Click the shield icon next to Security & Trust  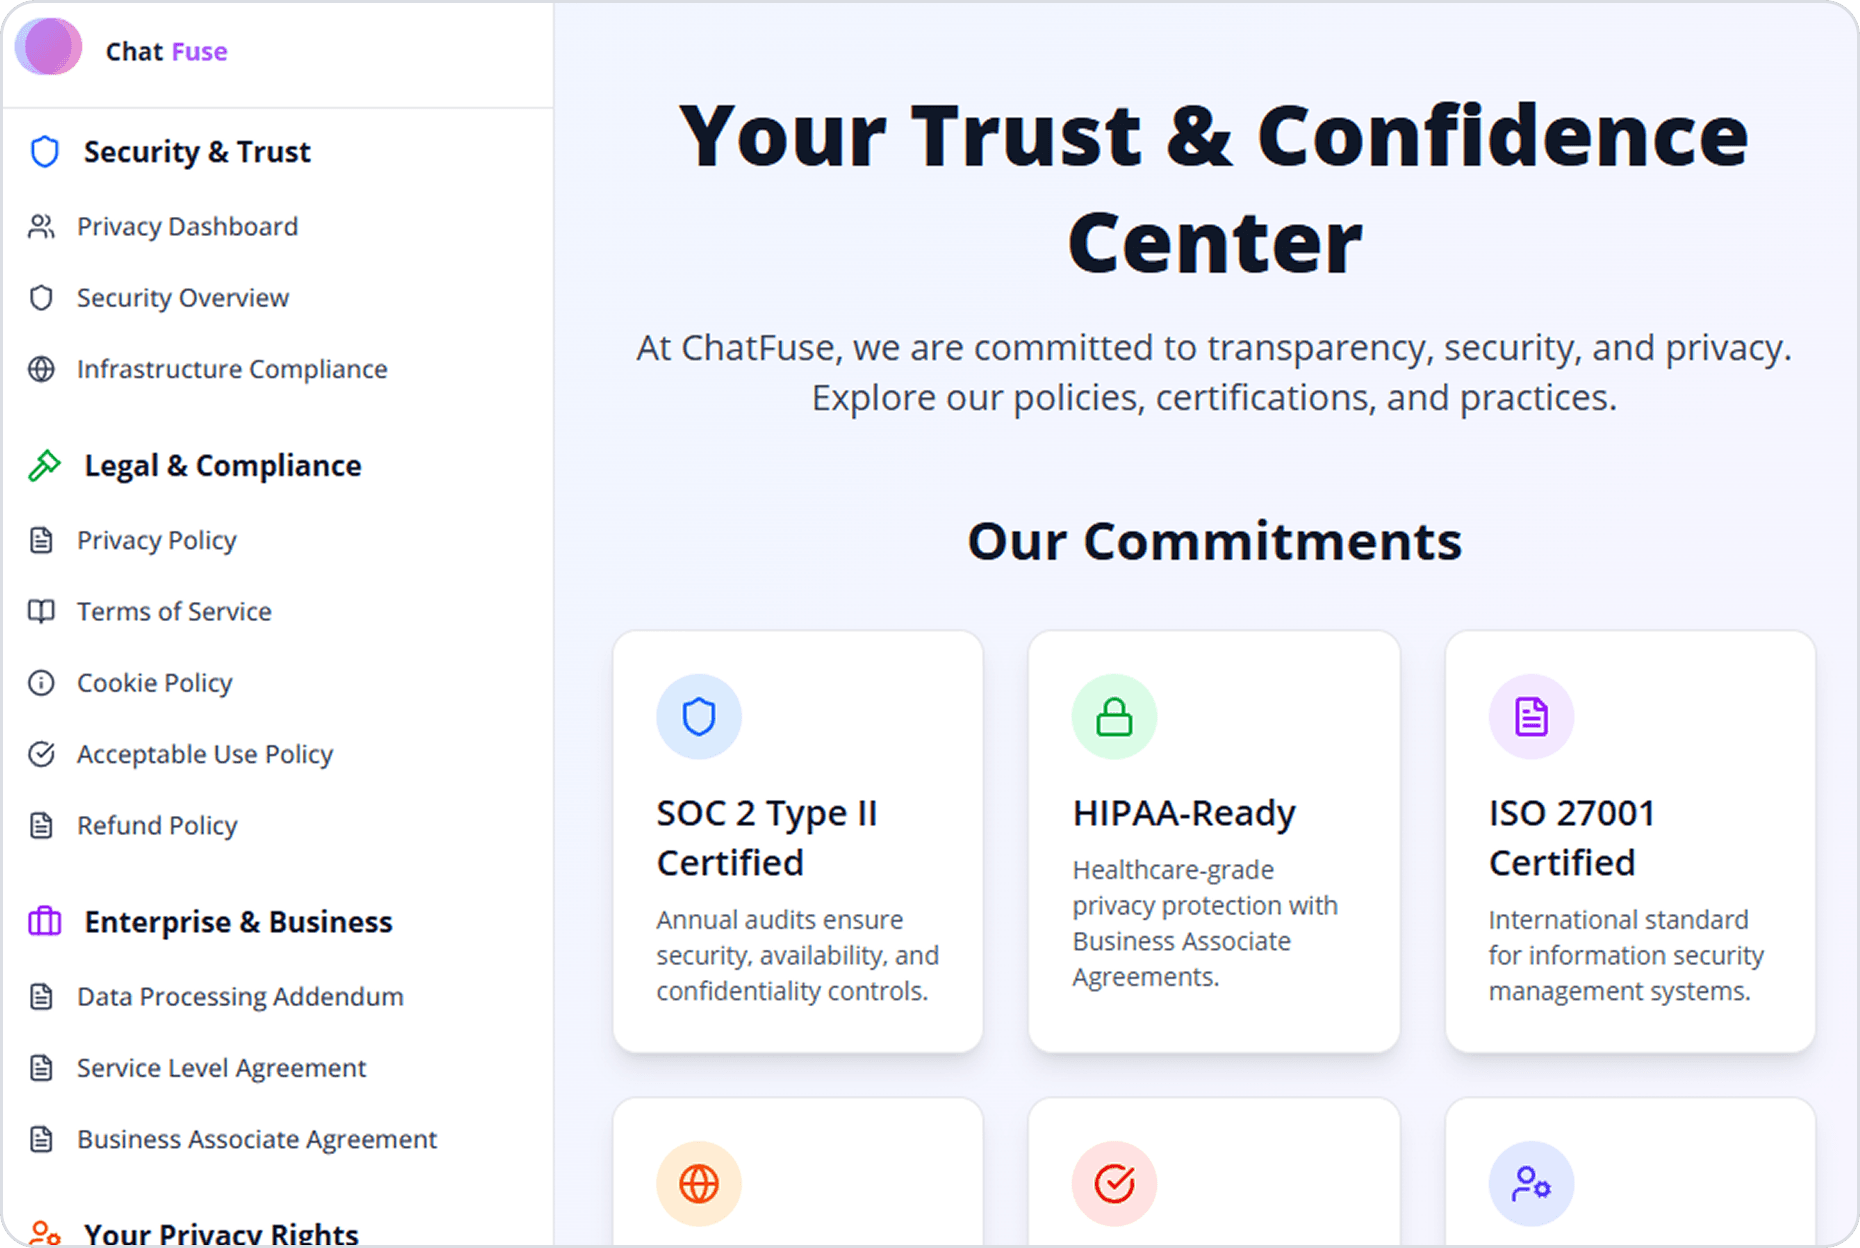[x=43, y=152]
